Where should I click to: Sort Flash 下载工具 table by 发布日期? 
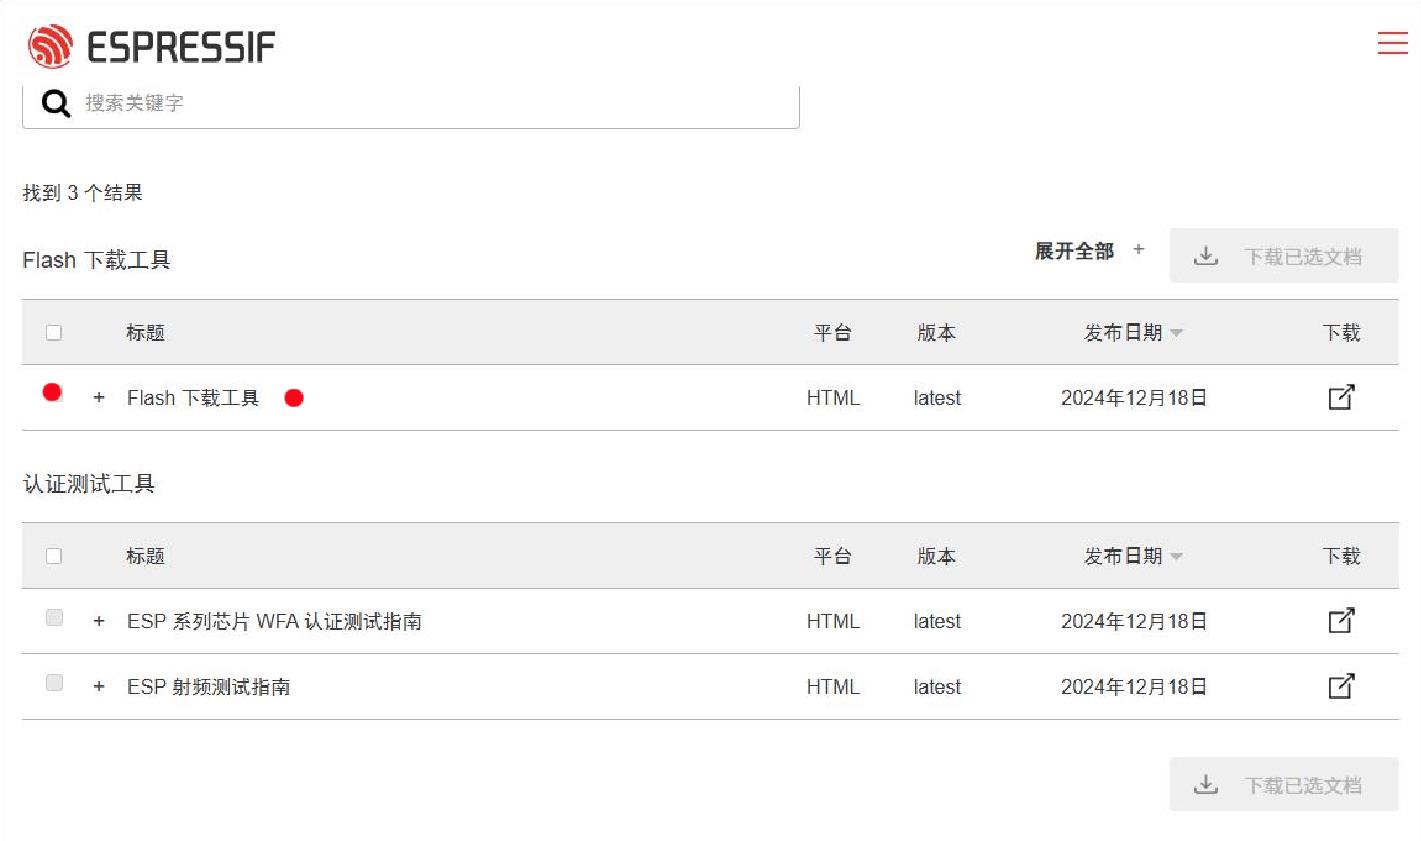pyautogui.click(x=1133, y=332)
